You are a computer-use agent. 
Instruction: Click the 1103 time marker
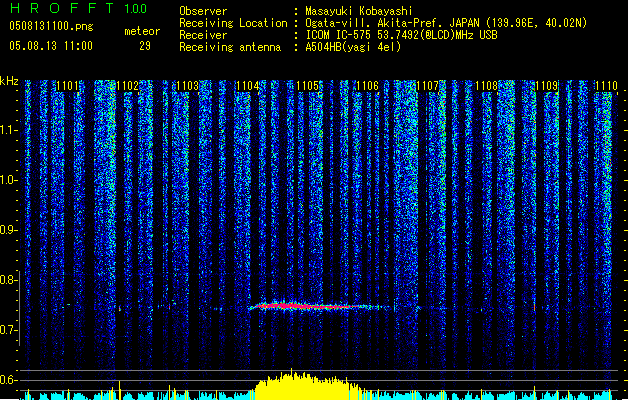187,85
